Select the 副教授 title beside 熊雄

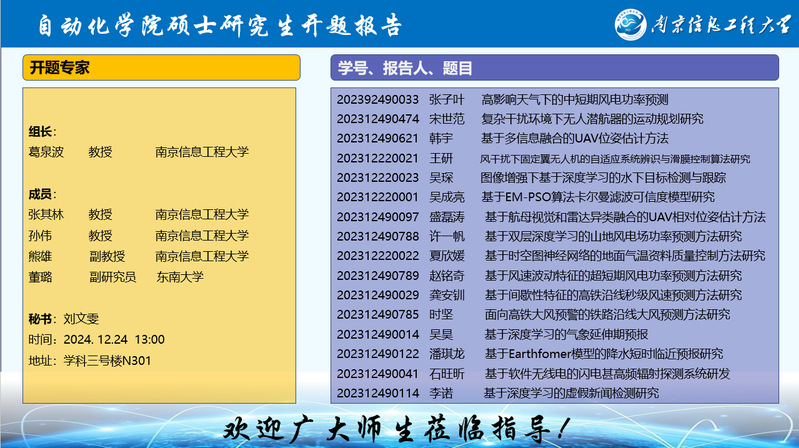(x=106, y=256)
